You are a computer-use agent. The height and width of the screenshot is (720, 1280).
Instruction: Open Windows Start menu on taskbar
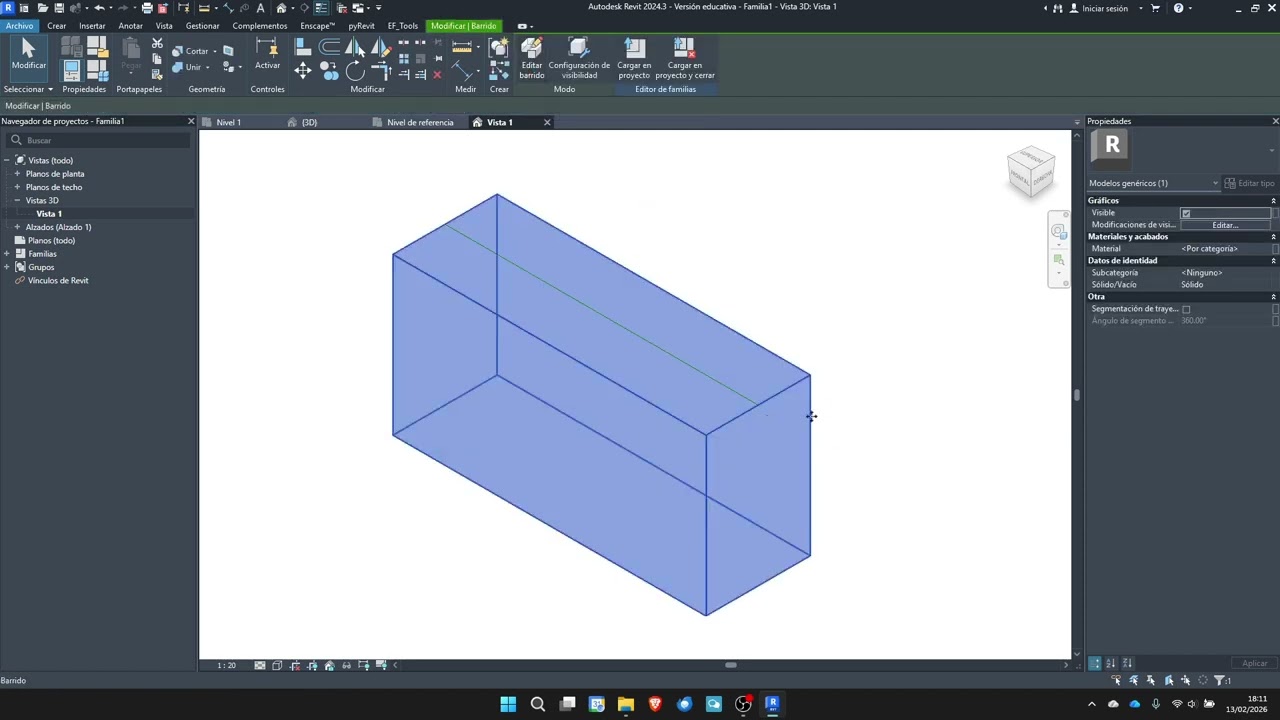[508, 704]
